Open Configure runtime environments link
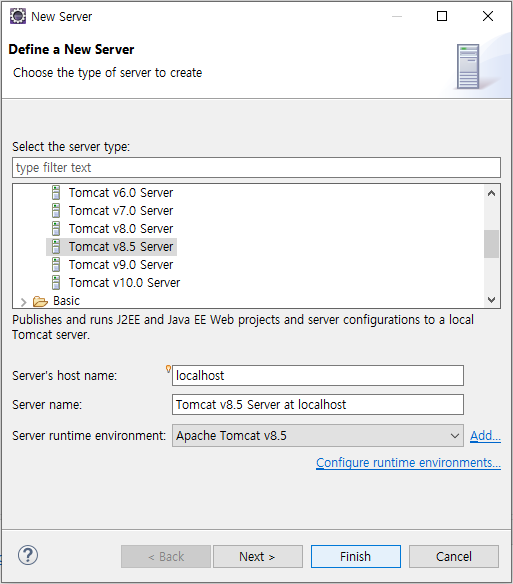Screen dimensions: 513x584 pyautogui.click(x=408, y=463)
